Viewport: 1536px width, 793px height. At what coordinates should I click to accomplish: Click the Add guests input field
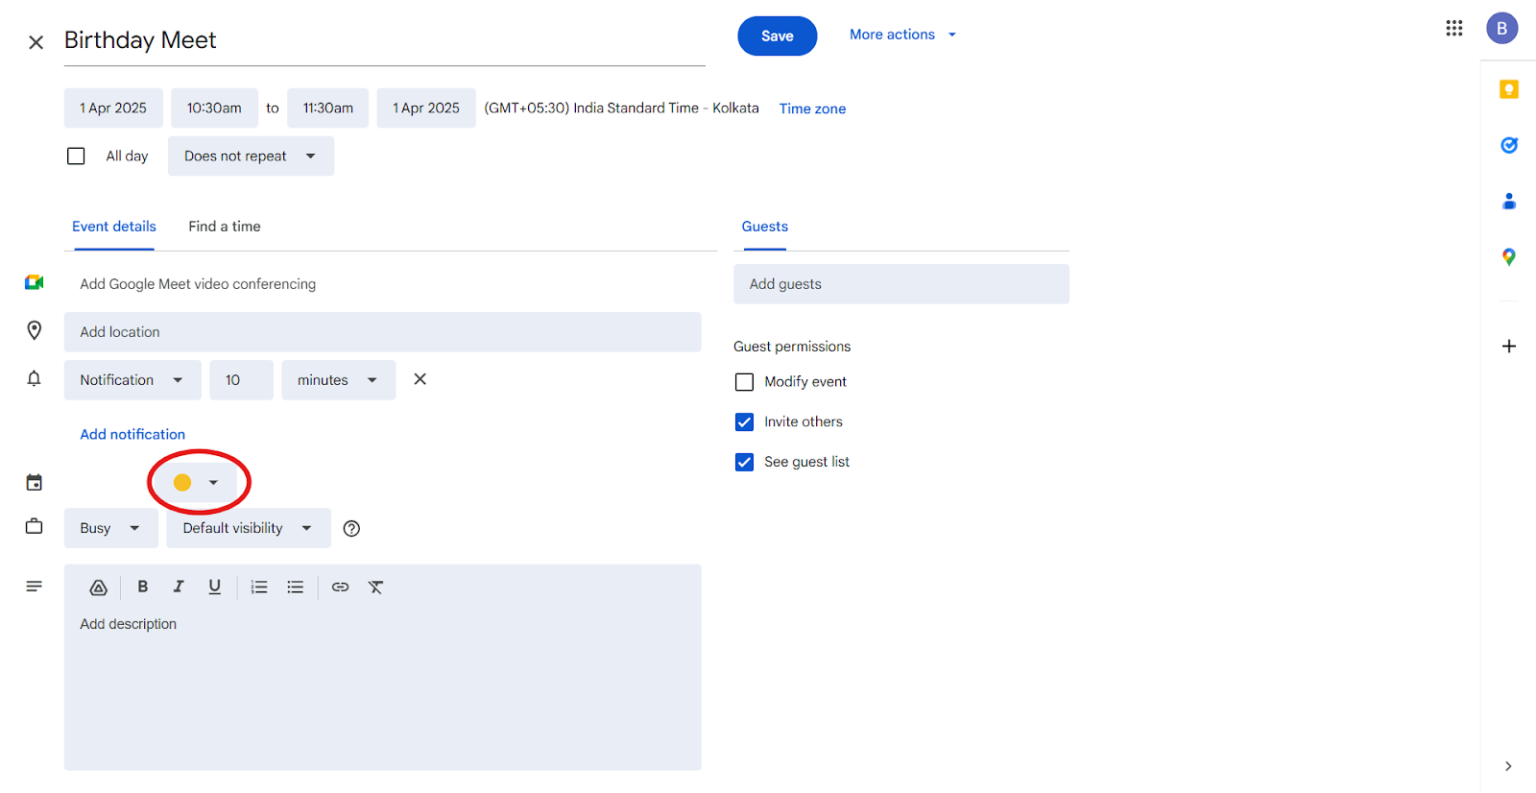click(x=900, y=284)
